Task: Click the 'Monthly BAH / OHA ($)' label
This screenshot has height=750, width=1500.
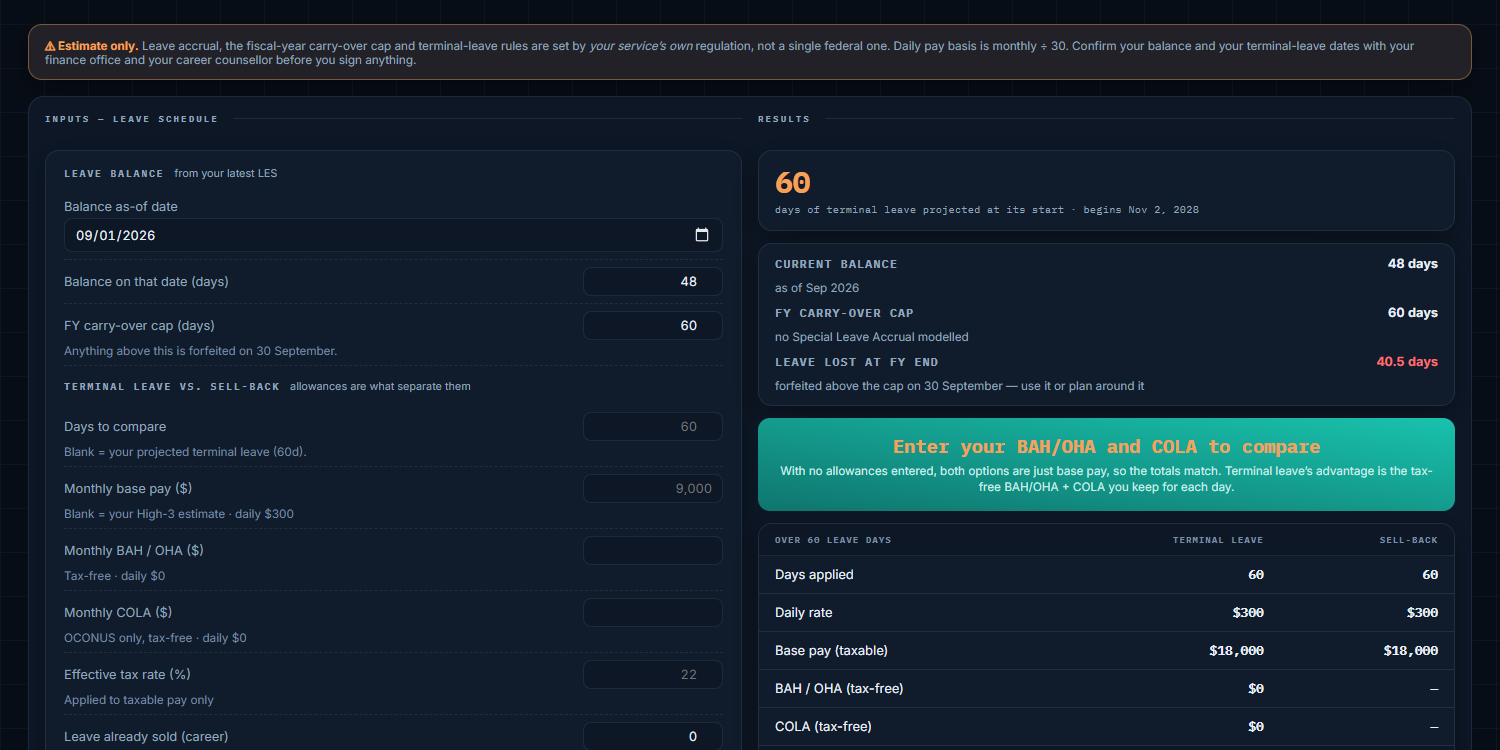Action: coord(134,551)
